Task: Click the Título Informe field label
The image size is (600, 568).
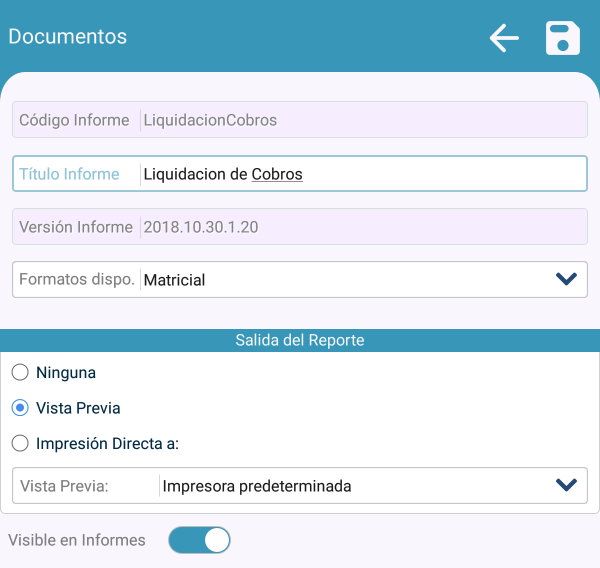Action: [69, 174]
